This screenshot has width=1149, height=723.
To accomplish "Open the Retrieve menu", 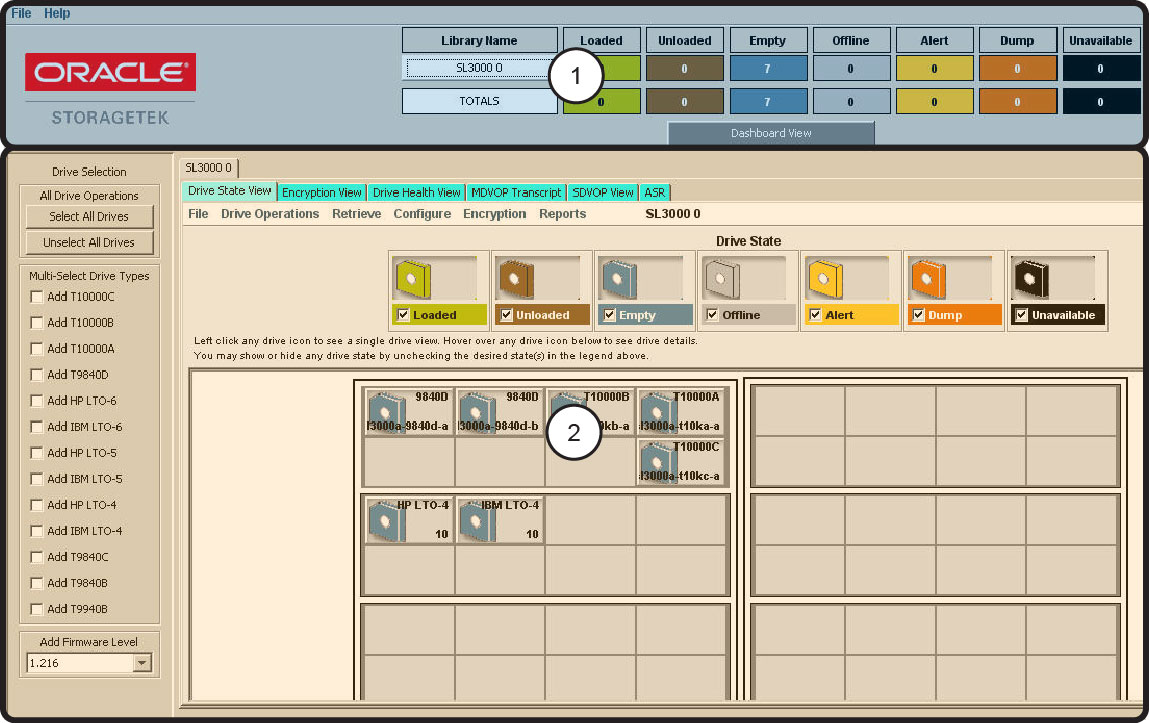I will [x=356, y=214].
